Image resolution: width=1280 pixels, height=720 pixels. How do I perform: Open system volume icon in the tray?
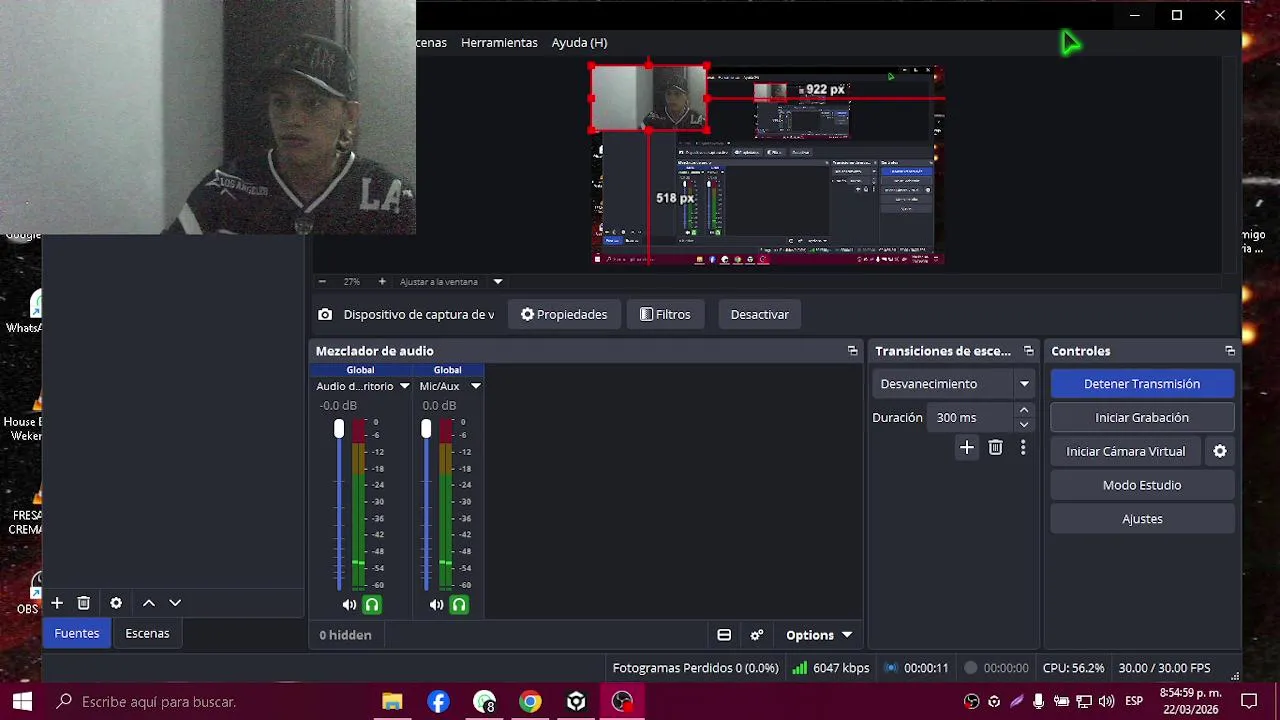coord(1106,702)
